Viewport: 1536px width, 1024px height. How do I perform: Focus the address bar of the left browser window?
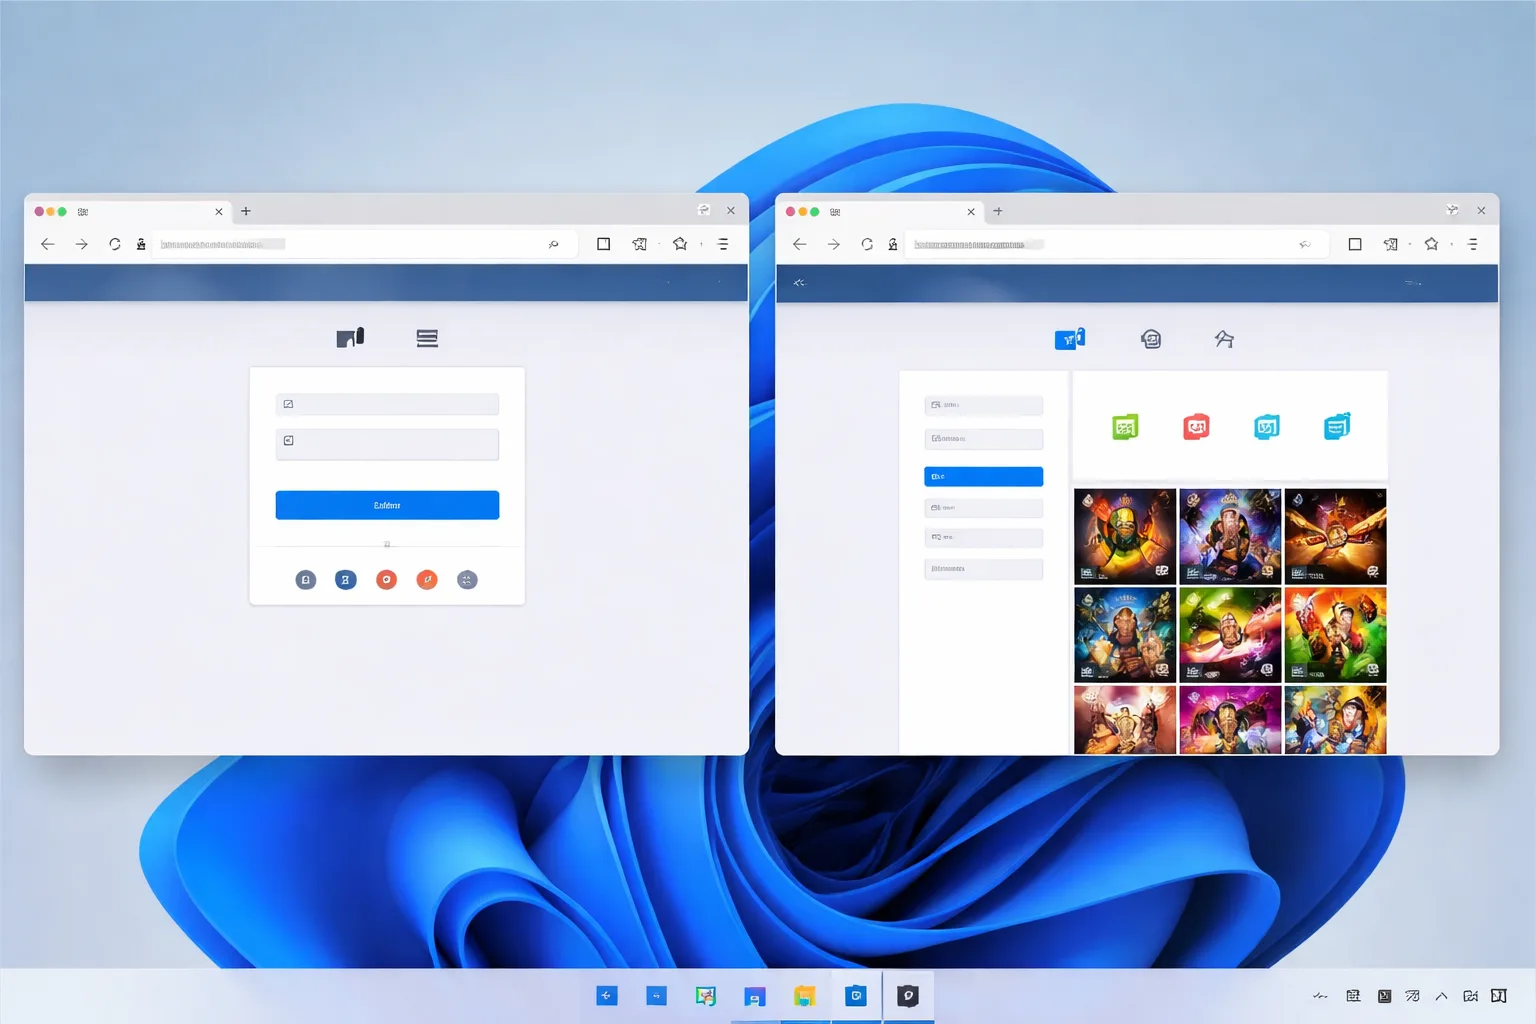pos(364,244)
